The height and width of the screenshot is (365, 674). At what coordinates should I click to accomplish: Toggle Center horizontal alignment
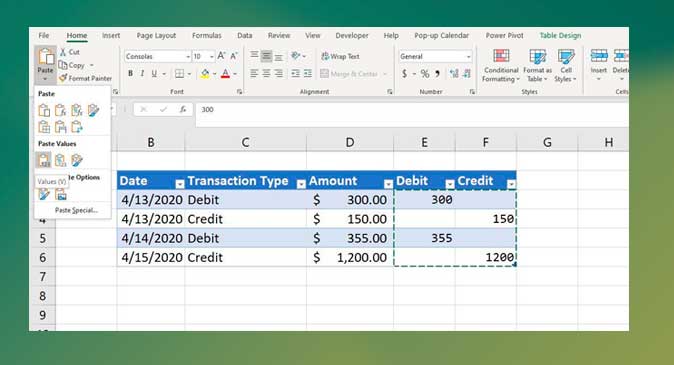point(267,74)
